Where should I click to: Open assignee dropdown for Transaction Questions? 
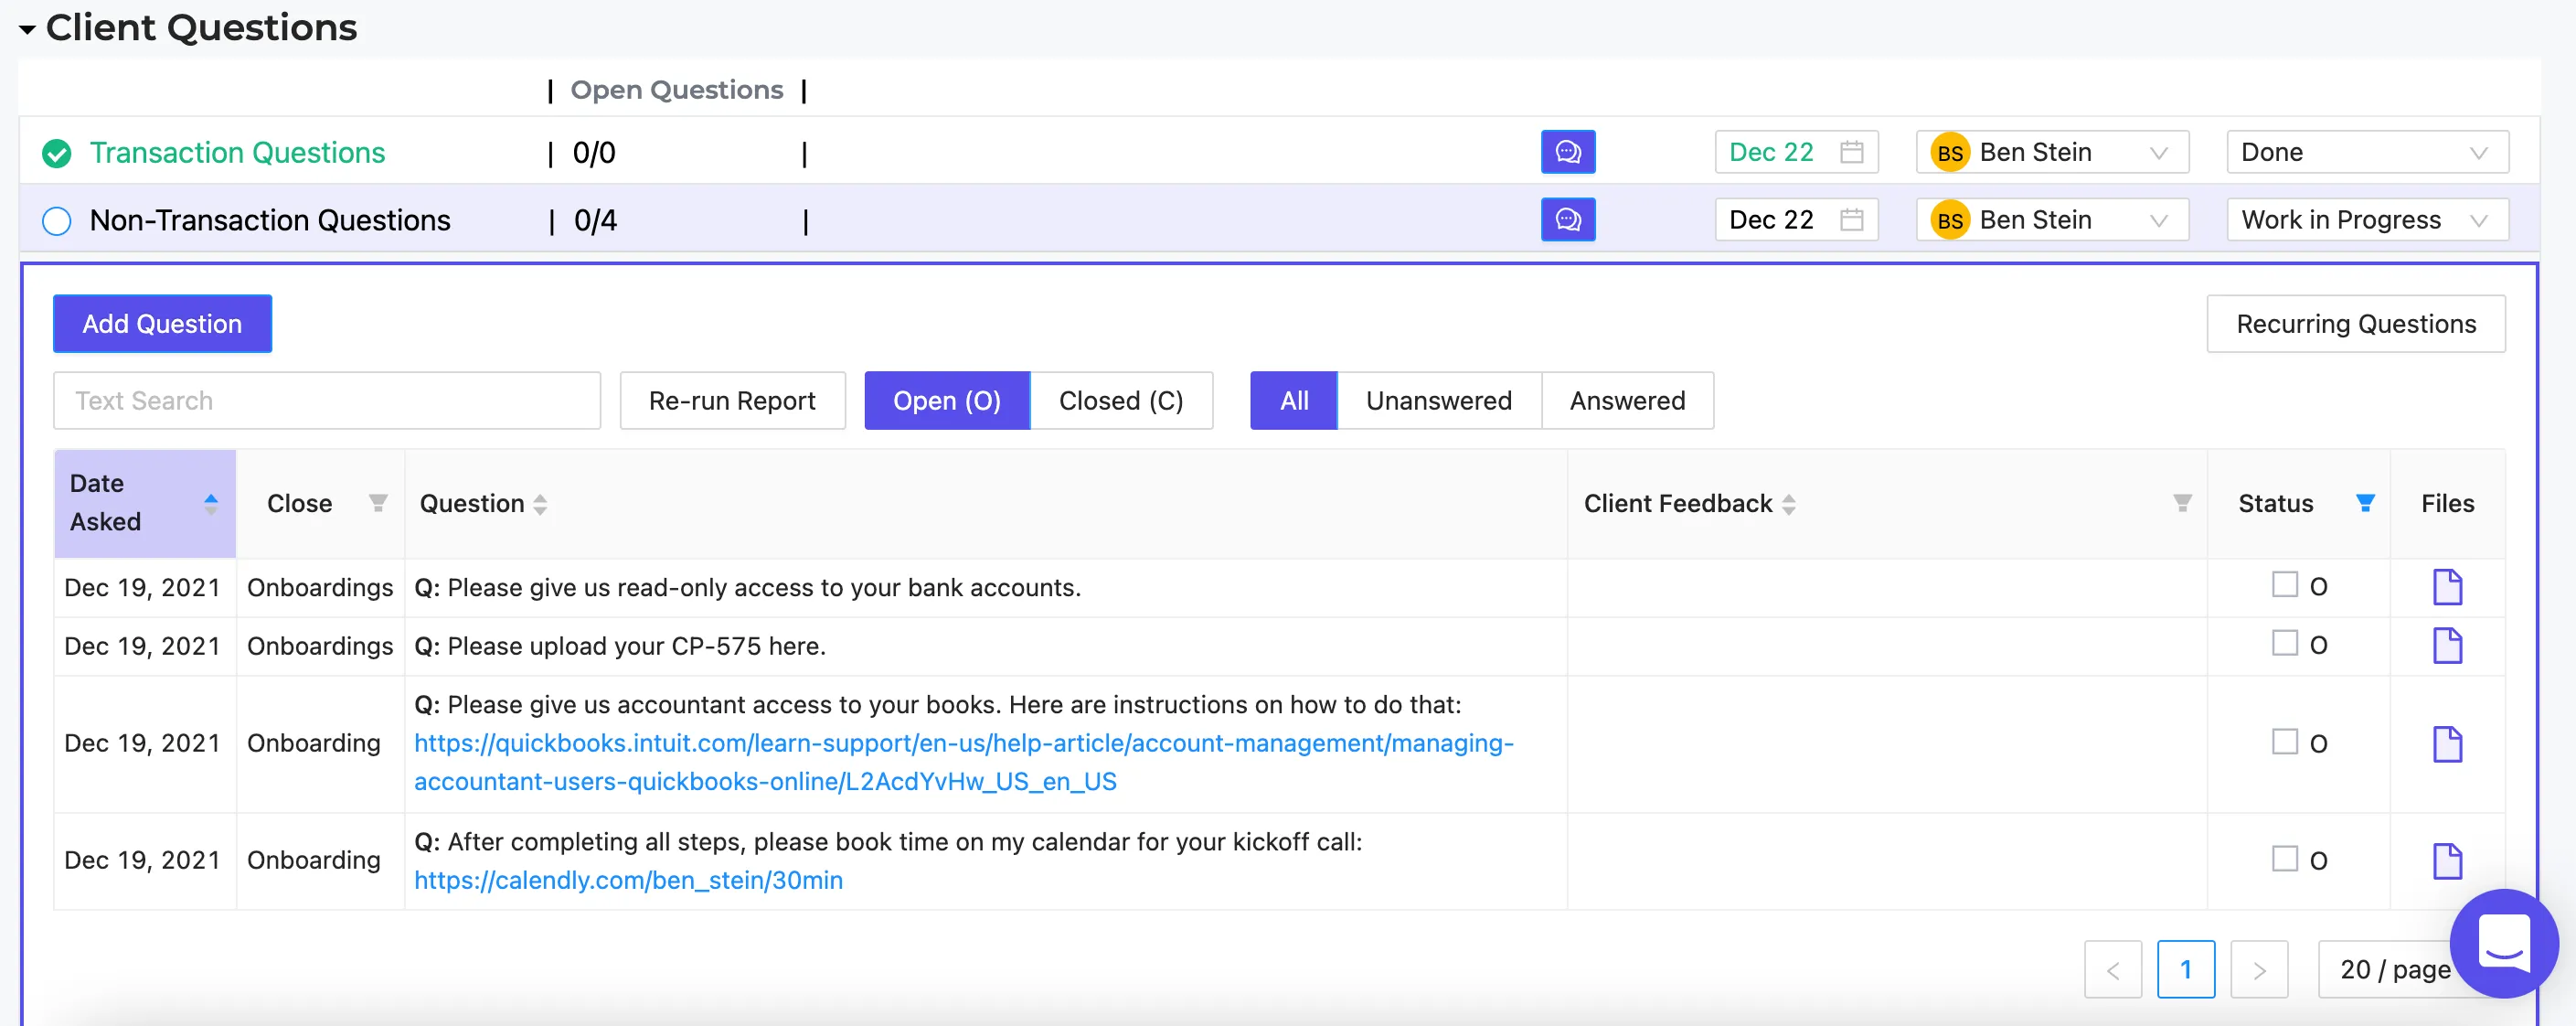(2051, 152)
